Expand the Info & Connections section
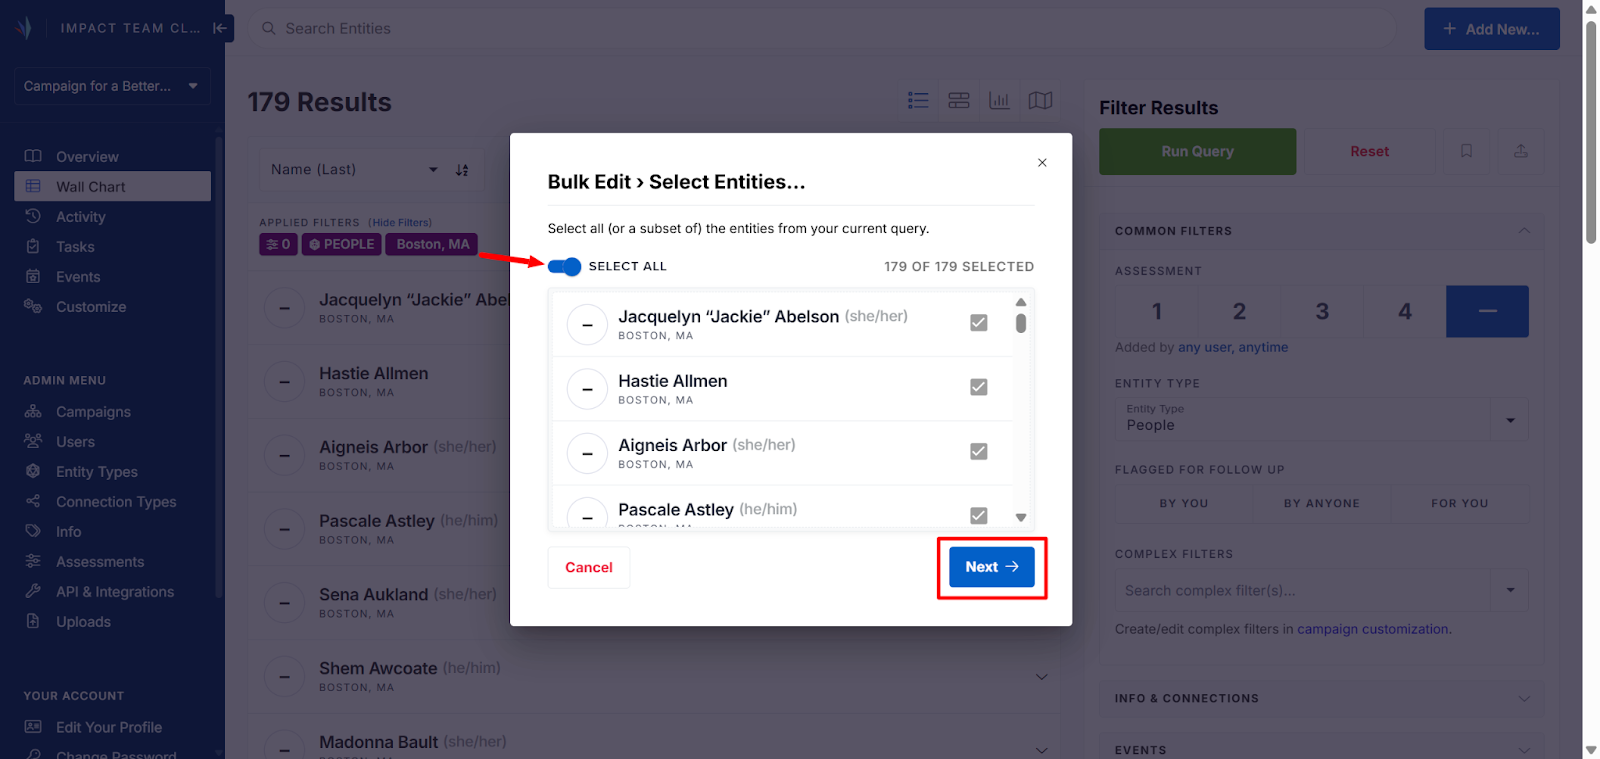Screen dimensions: 1600x759 1524,698
